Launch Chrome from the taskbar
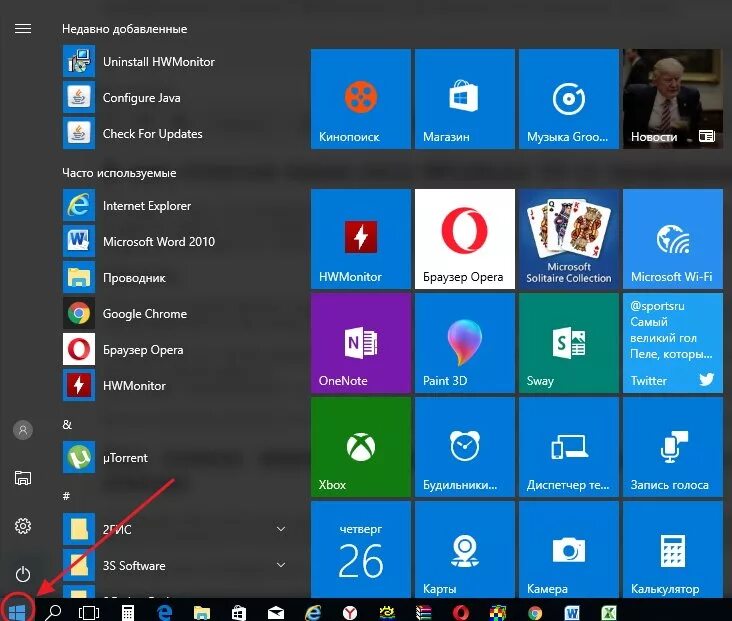 (535, 612)
